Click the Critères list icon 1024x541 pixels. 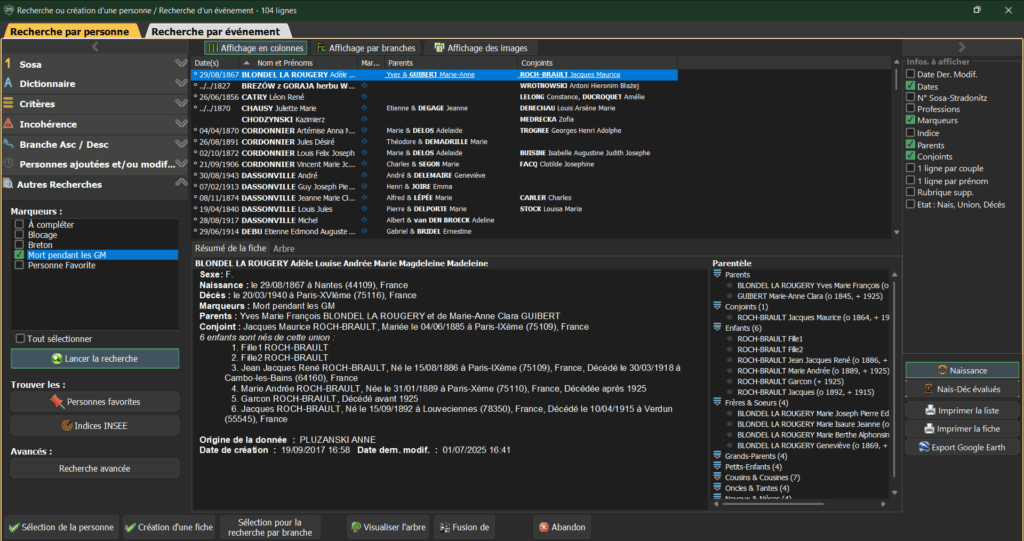click(x=8, y=103)
